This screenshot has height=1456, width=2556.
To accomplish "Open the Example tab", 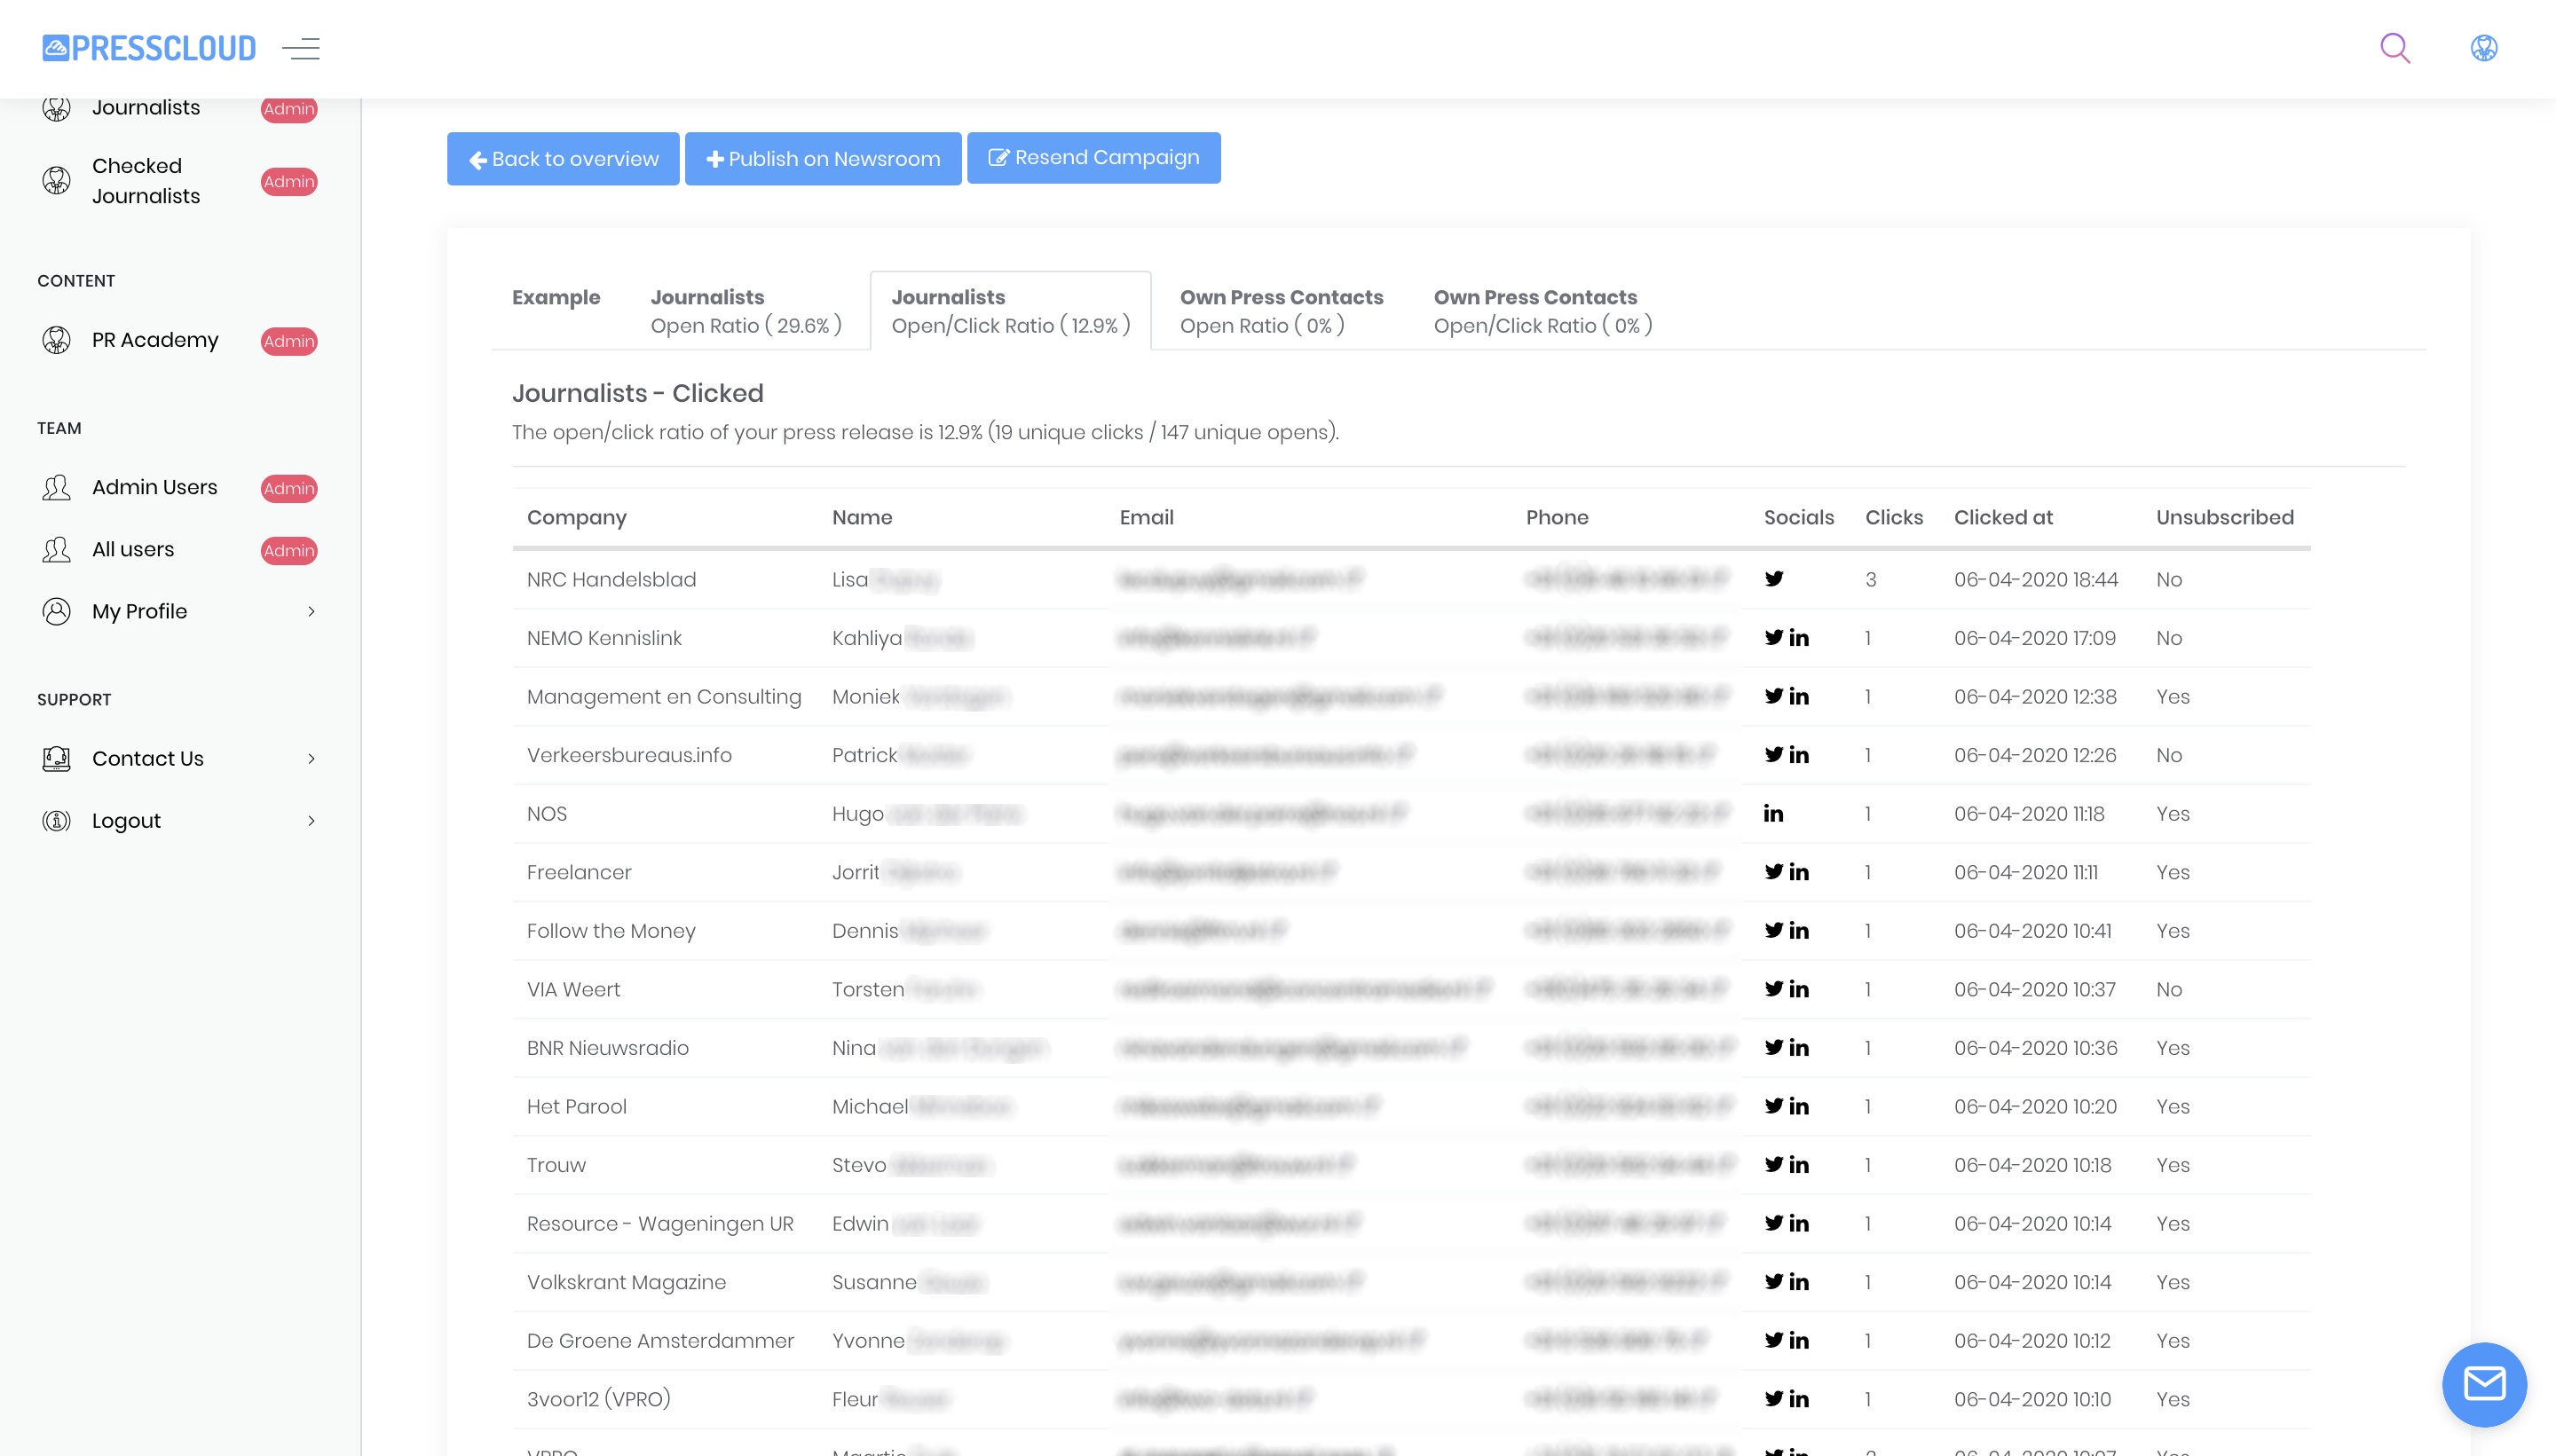I will pyautogui.click(x=556, y=297).
